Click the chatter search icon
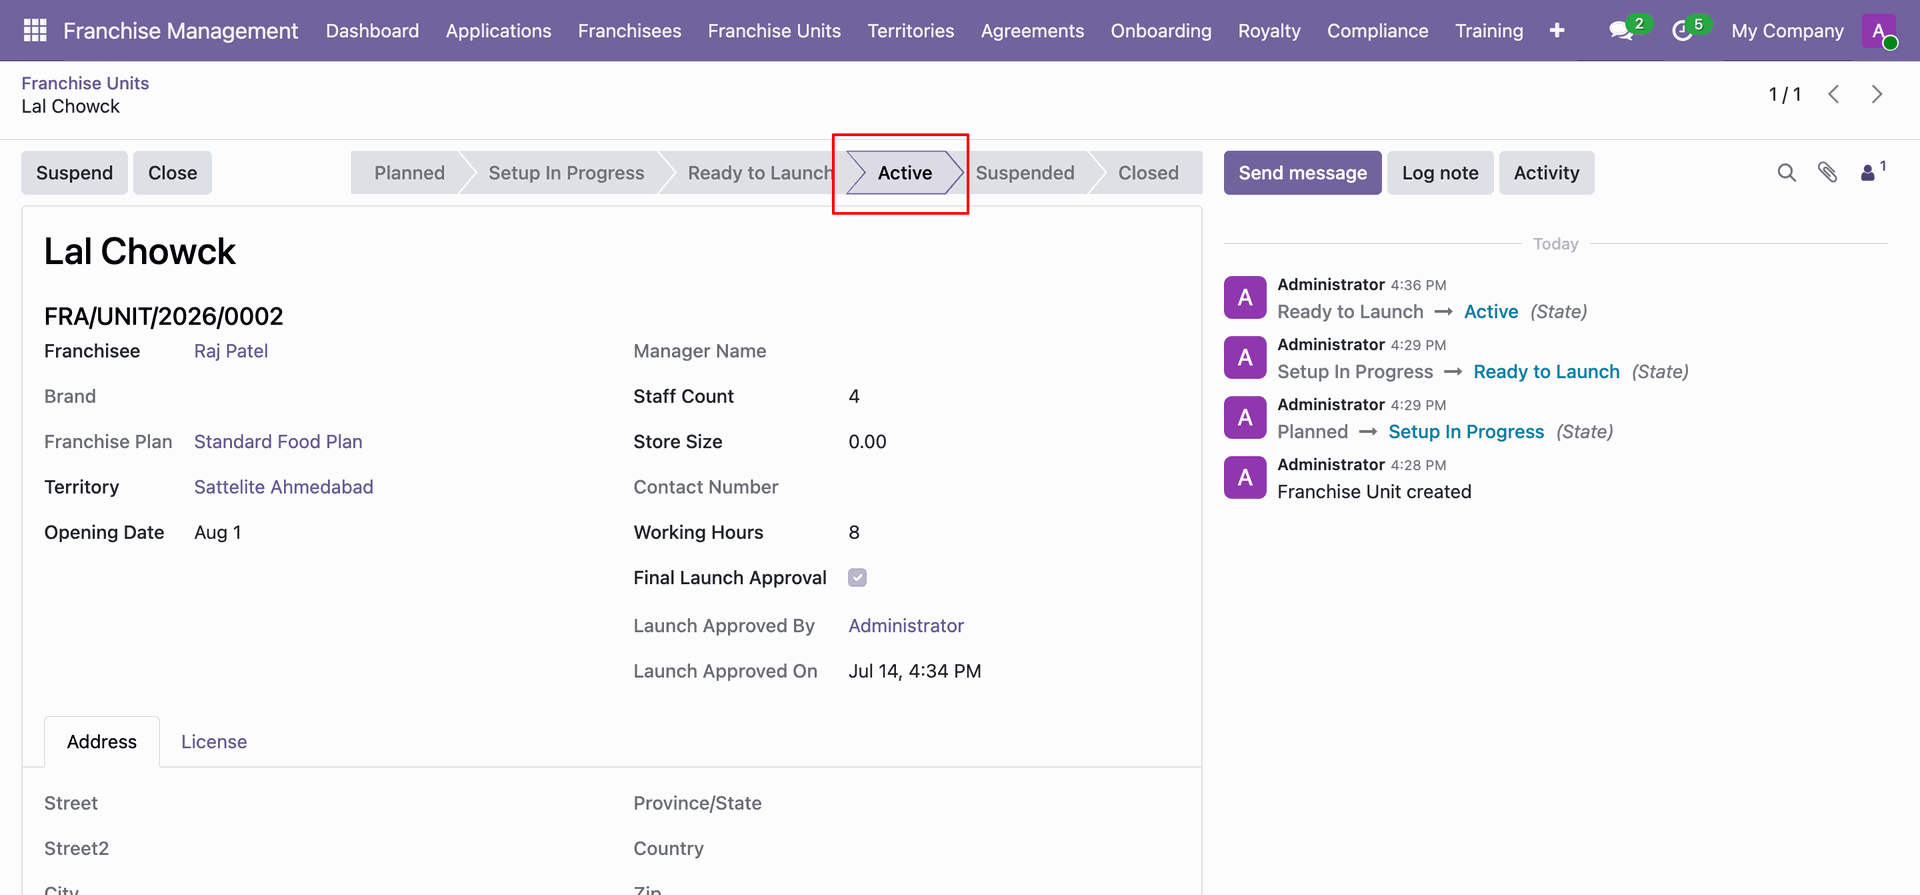Viewport: 1920px width, 895px height. [x=1787, y=173]
